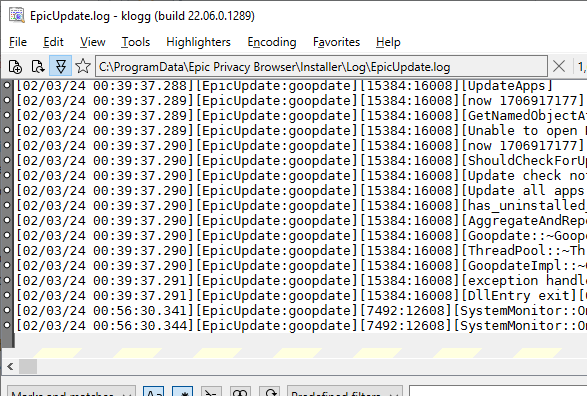
Task: Open the Help menu
Action: pyautogui.click(x=388, y=42)
